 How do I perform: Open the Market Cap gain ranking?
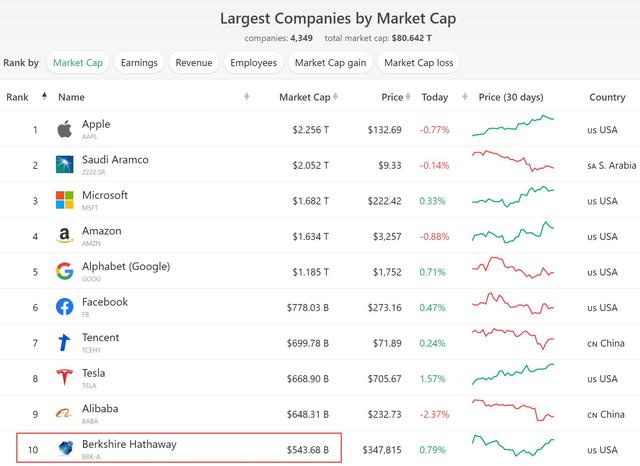(329, 63)
